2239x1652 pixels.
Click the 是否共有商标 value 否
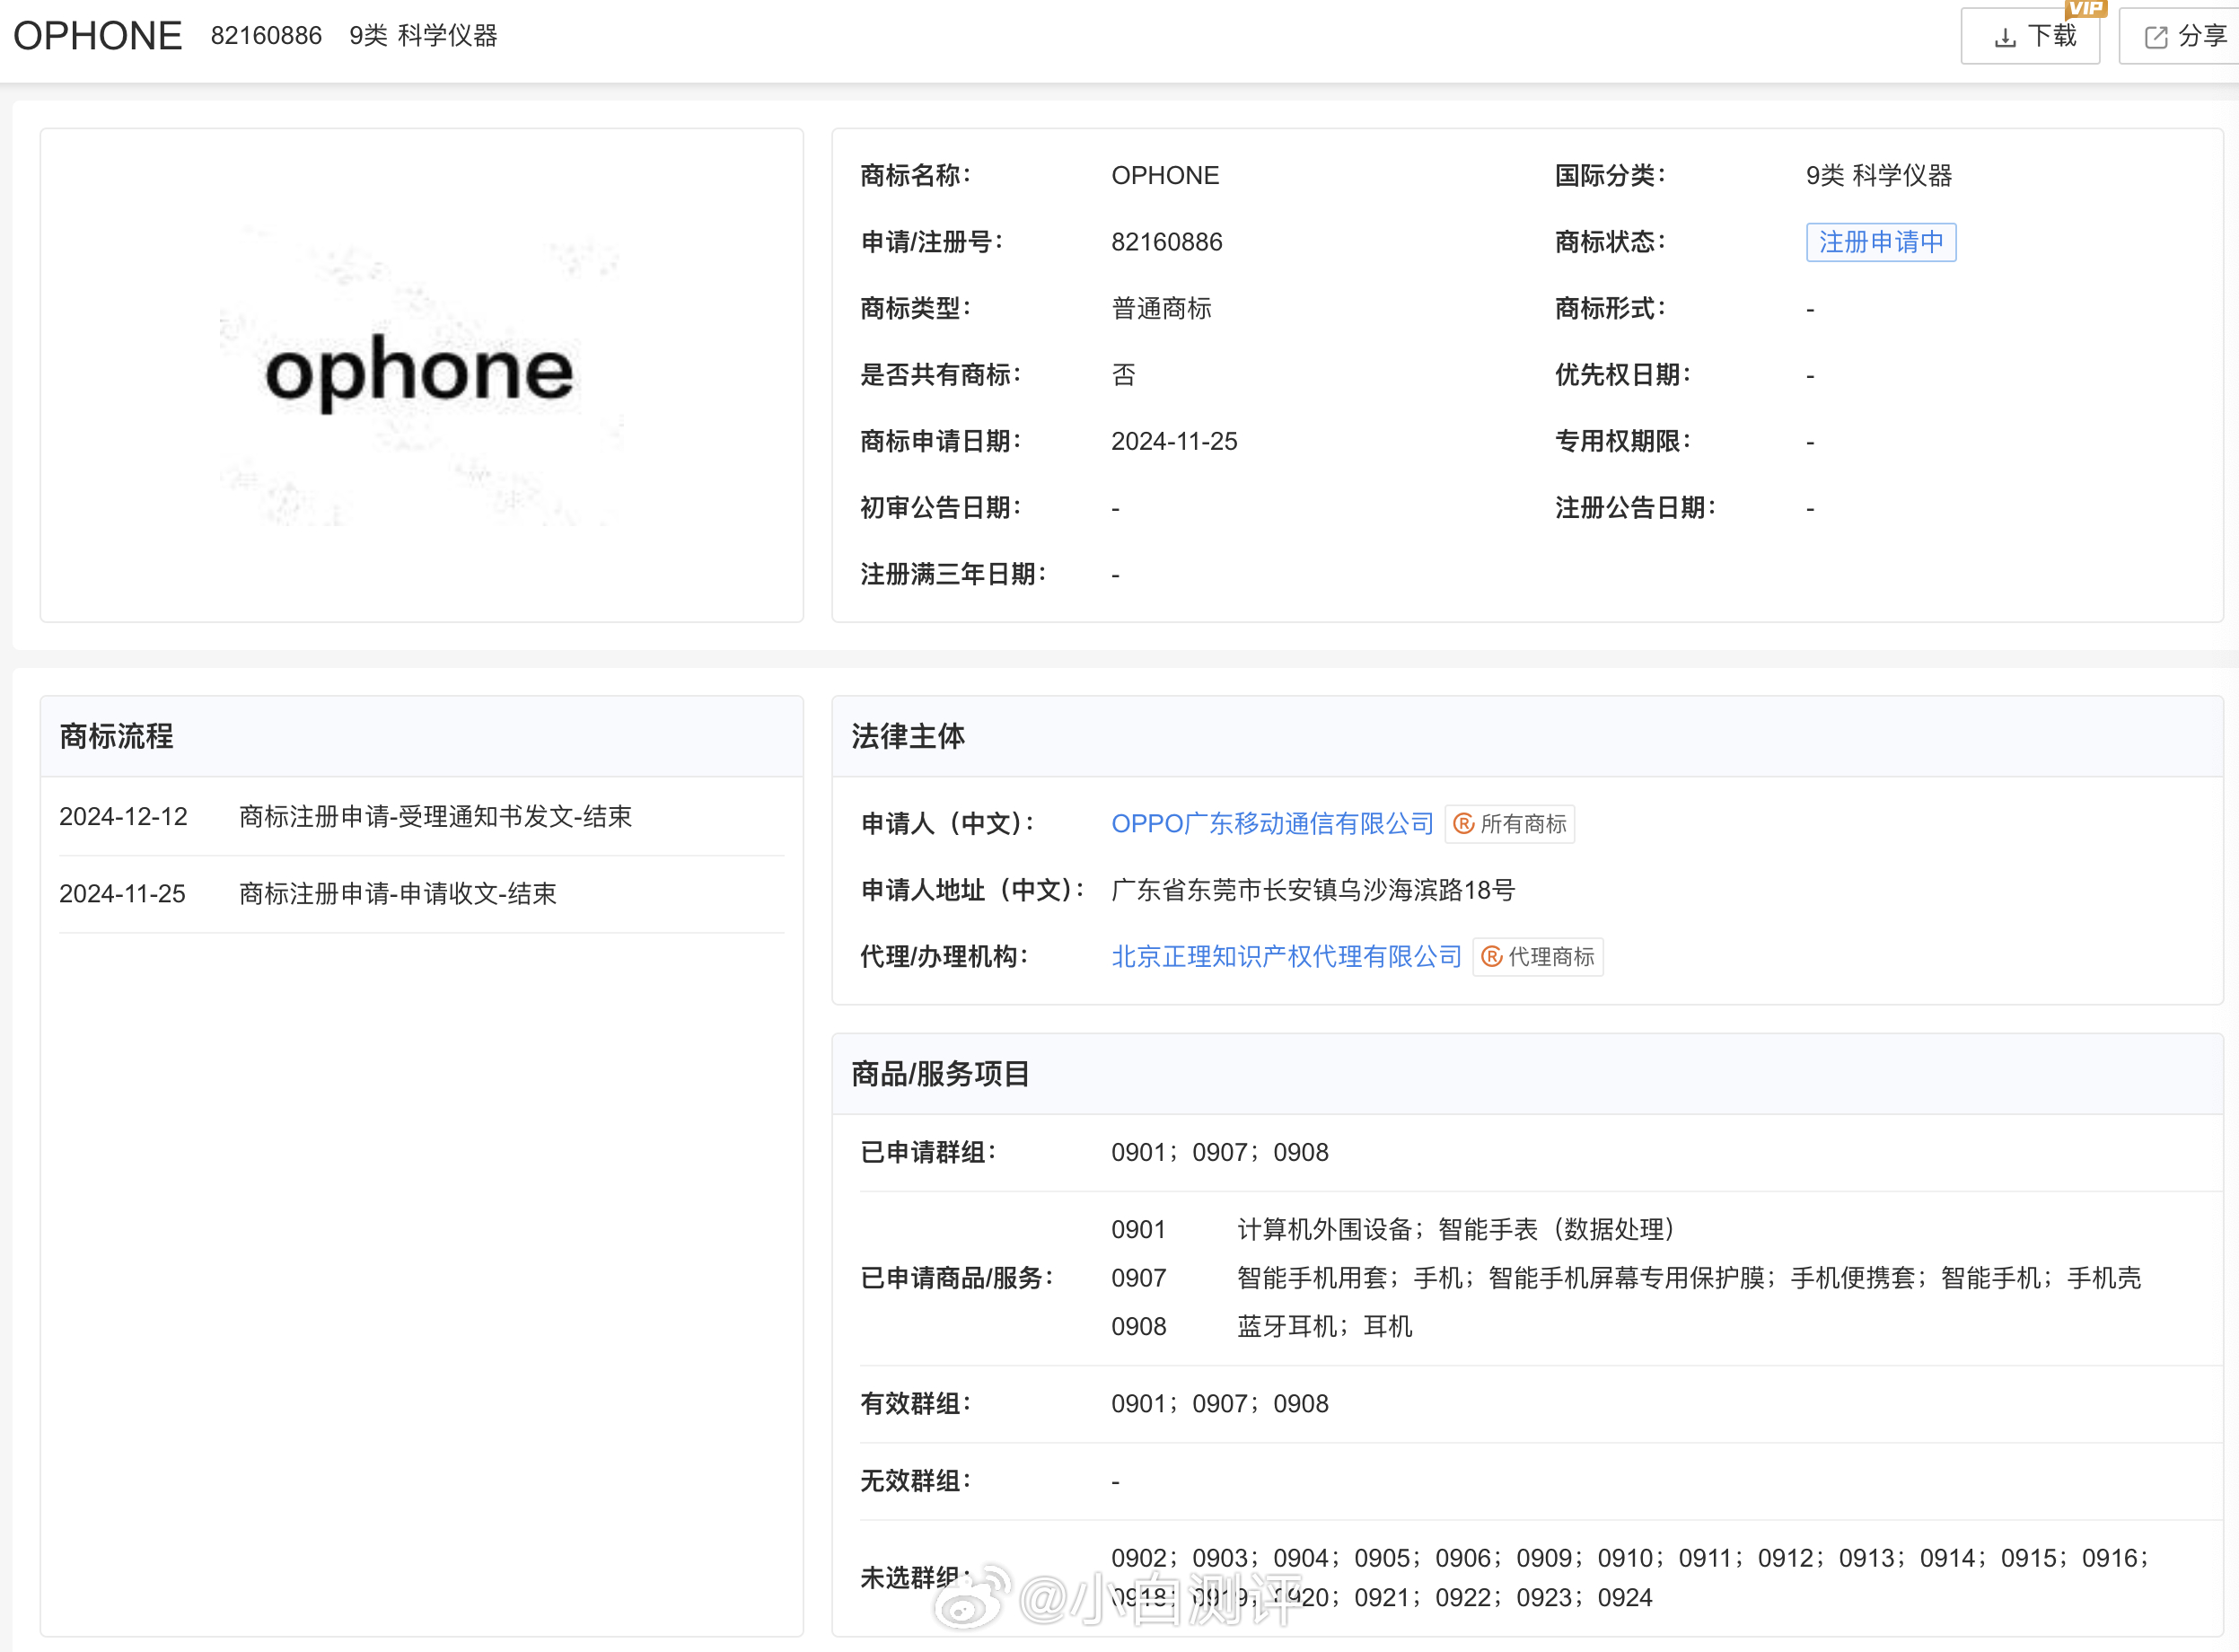pos(1124,375)
